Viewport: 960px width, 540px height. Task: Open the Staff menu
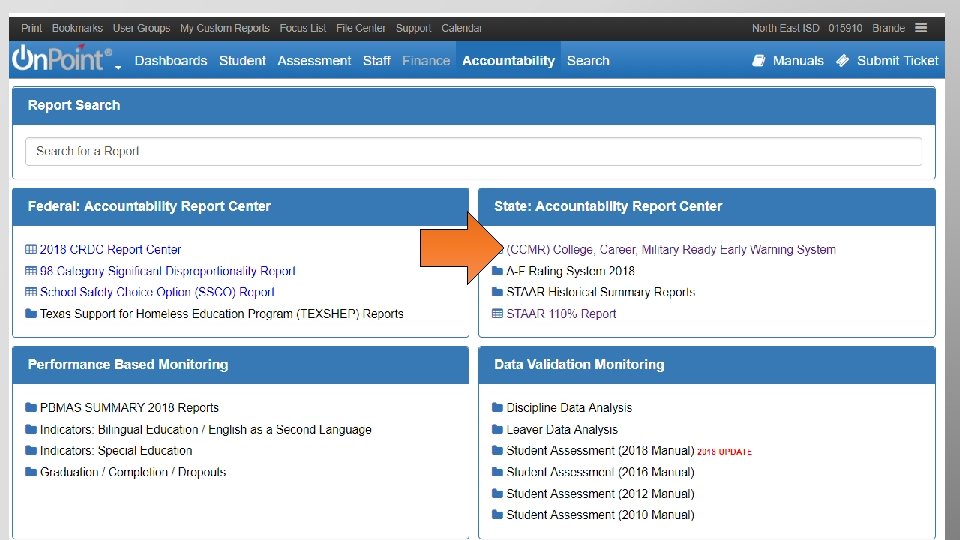pos(377,61)
